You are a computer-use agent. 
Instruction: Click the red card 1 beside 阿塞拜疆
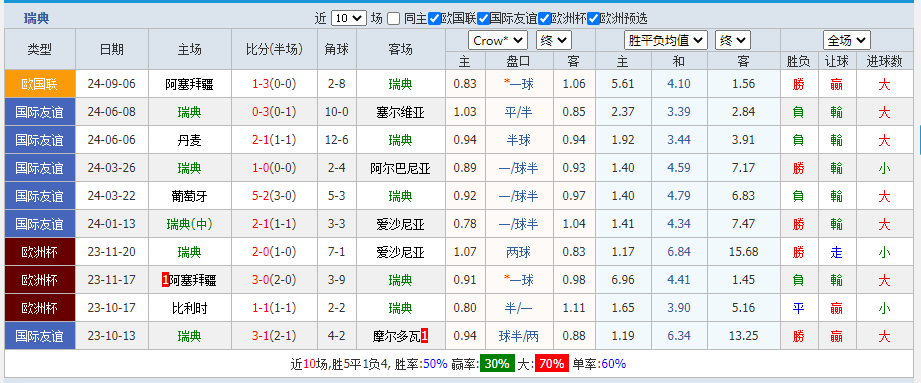coord(165,280)
